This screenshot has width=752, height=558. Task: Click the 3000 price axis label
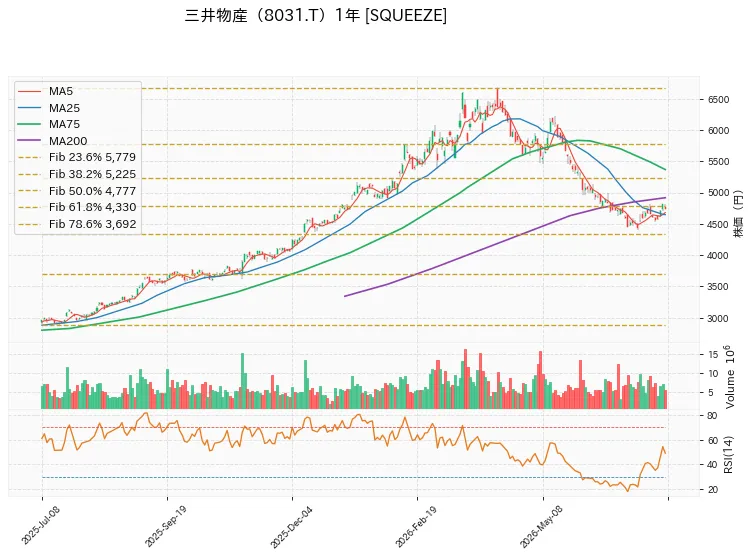(718, 319)
